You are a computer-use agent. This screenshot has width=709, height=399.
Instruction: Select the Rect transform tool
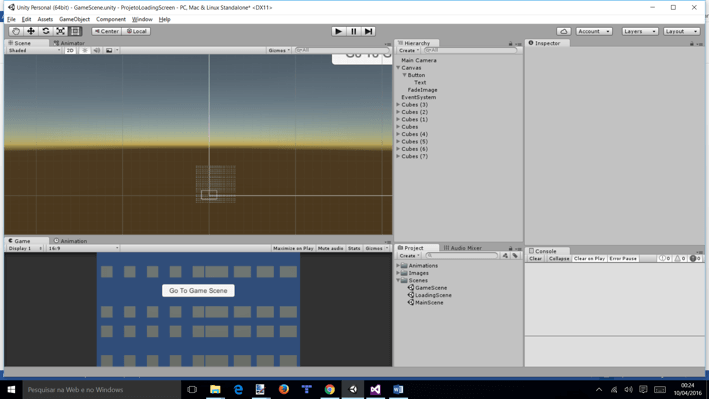tap(75, 31)
